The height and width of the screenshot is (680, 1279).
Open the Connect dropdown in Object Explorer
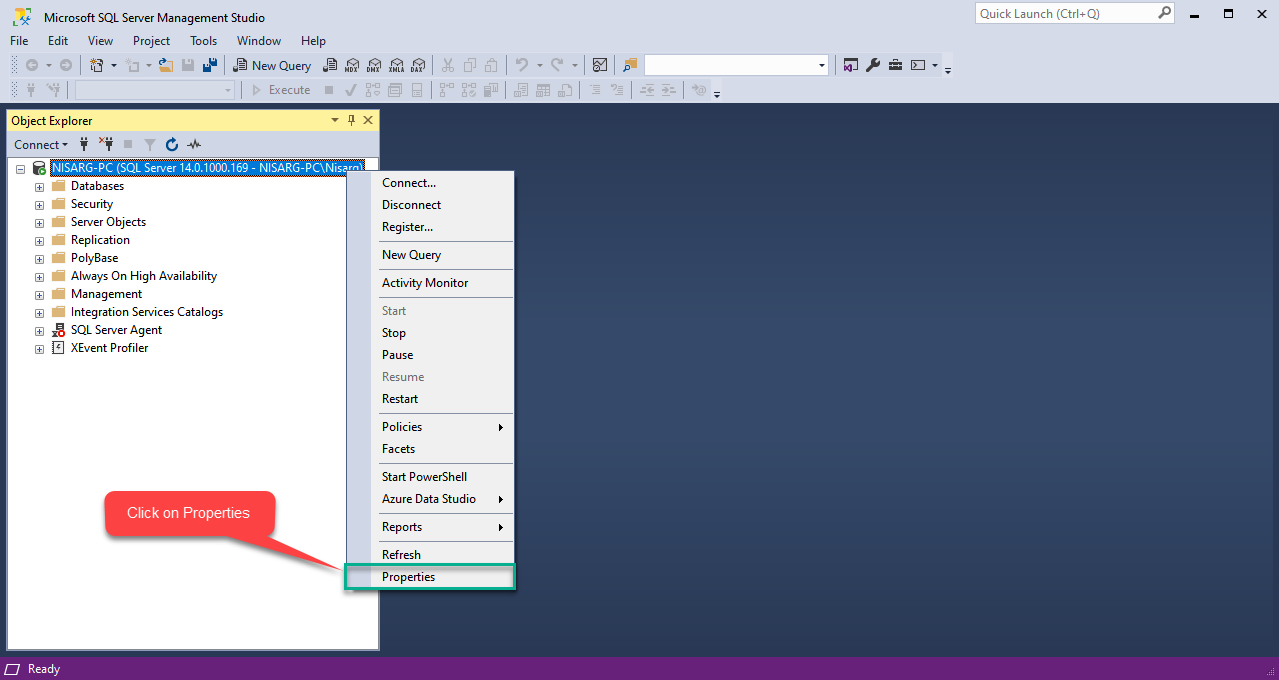[41, 145]
